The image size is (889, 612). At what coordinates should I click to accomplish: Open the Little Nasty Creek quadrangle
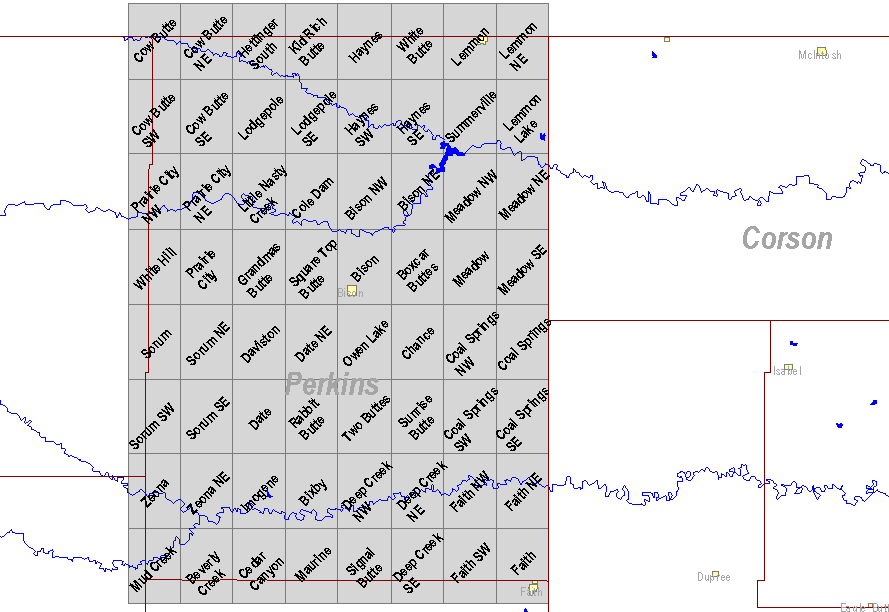click(x=258, y=192)
